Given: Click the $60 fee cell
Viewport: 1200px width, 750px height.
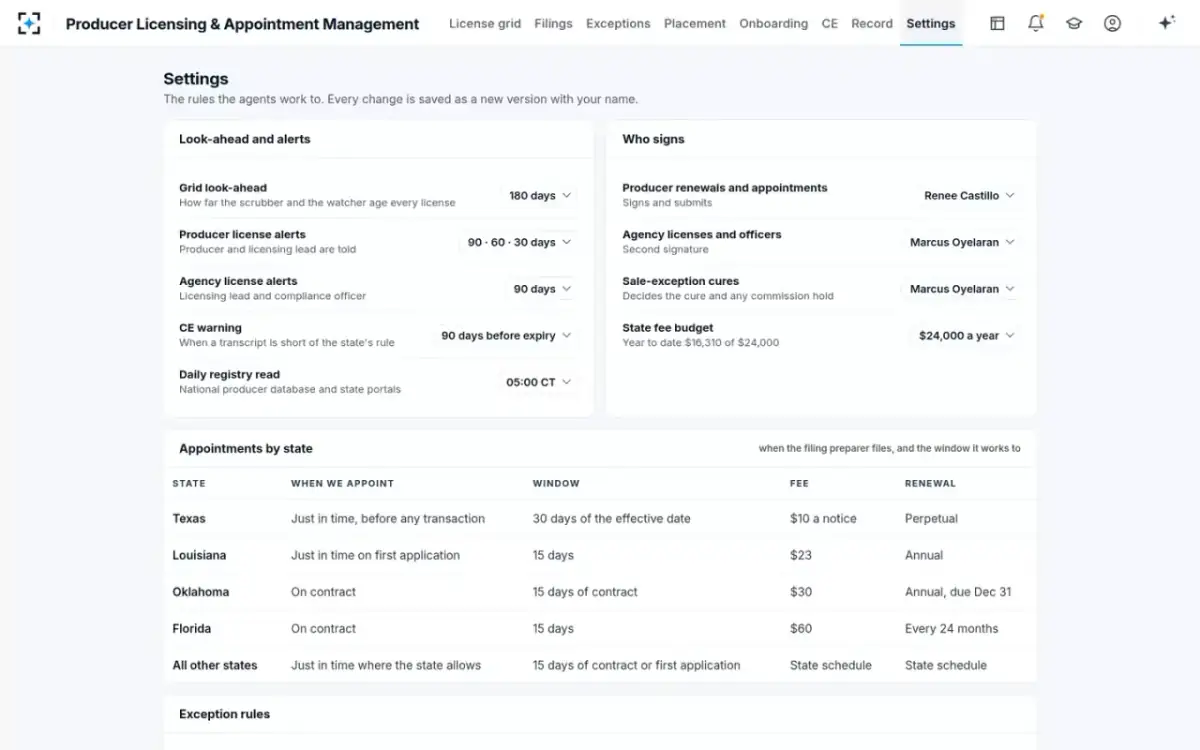Looking at the screenshot, I should point(801,629).
